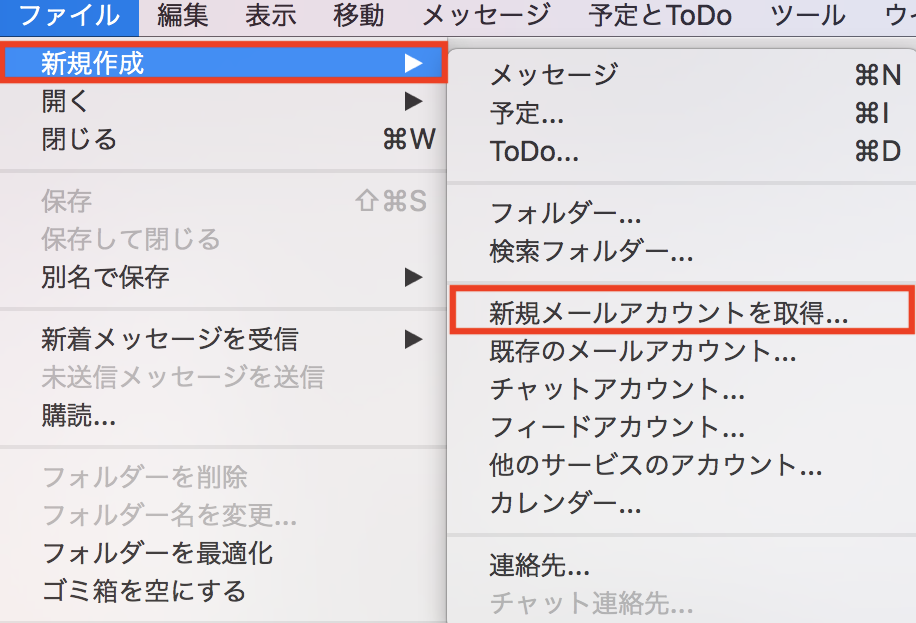The height and width of the screenshot is (623, 916).
Task: Select 既存のメールアカウント option
Action: (x=642, y=351)
